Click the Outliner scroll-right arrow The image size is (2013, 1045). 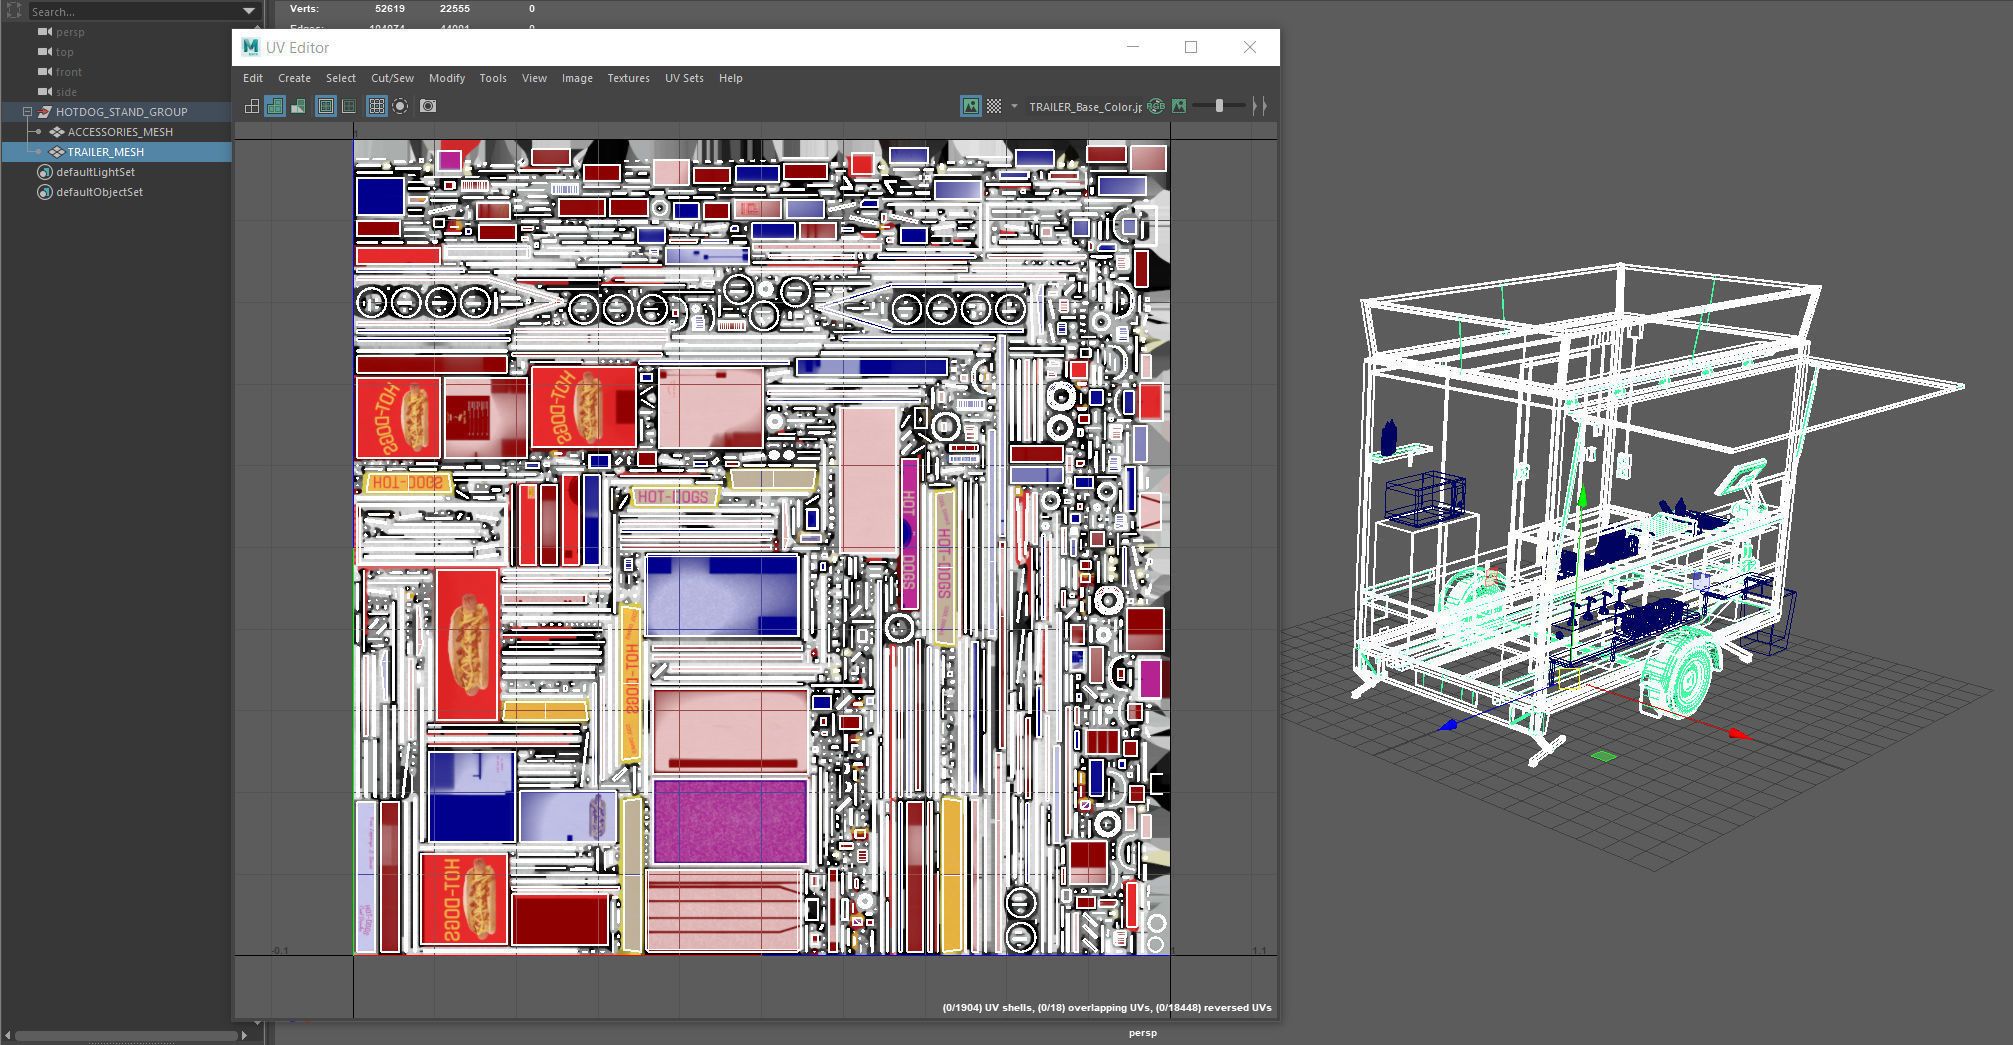click(x=244, y=1035)
